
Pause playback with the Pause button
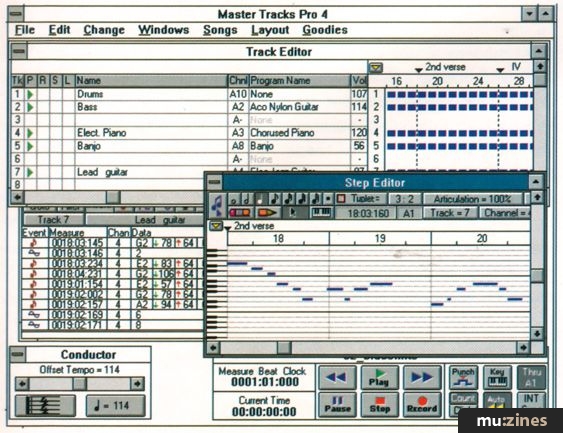click(337, 405)
